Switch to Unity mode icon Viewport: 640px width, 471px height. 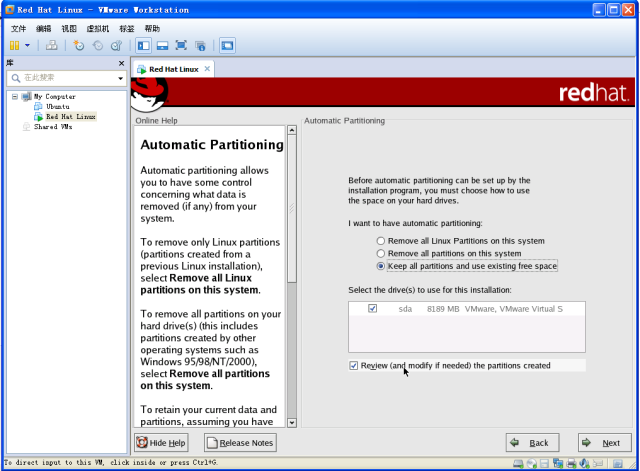200,46
